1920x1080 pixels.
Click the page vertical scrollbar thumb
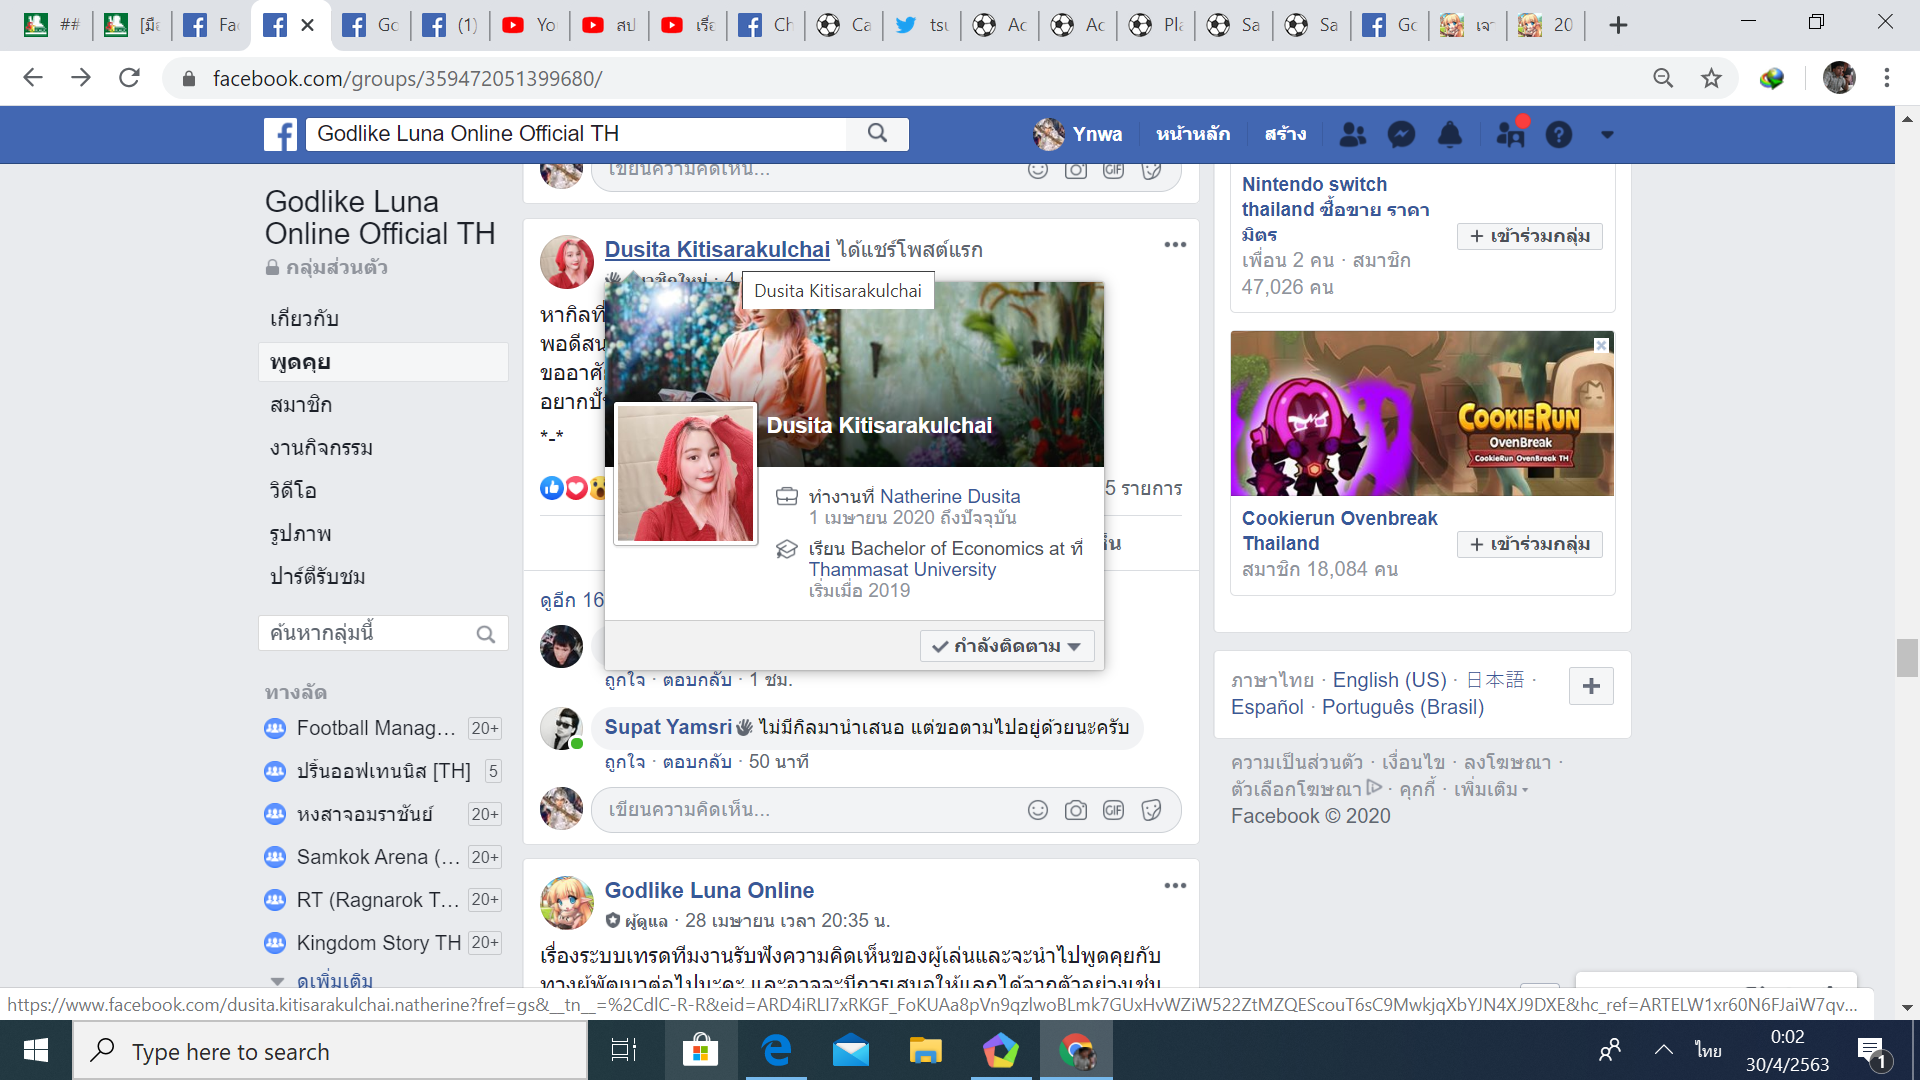tap(1906, 658)
